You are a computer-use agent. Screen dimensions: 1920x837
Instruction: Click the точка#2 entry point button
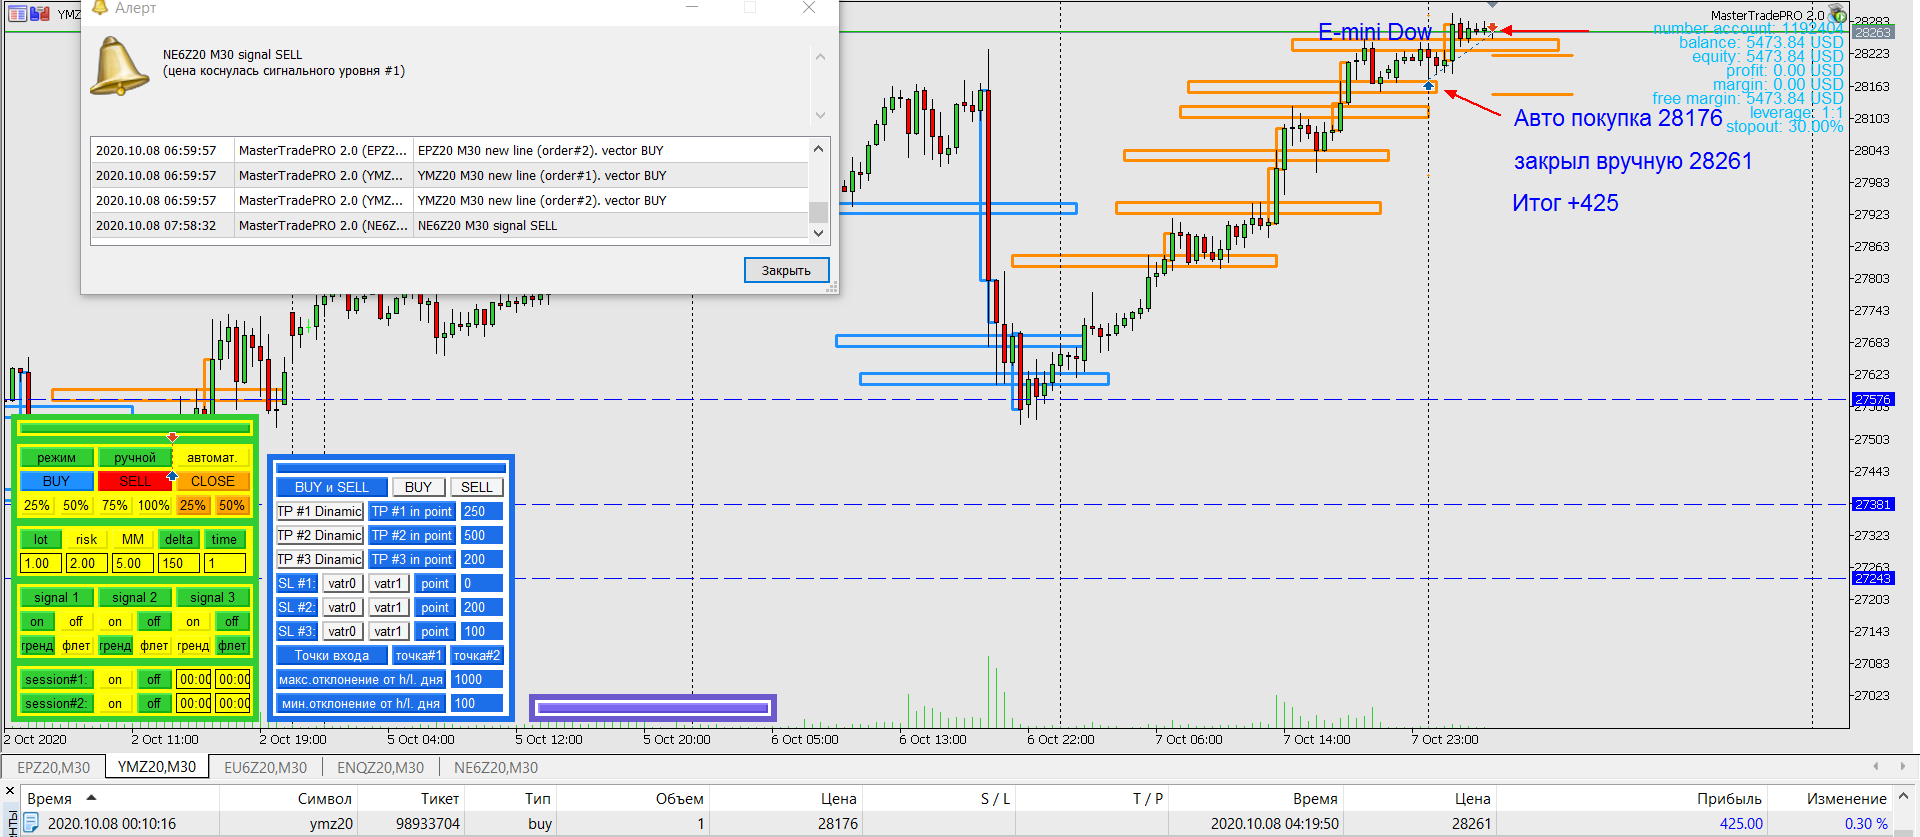point(476,655)
